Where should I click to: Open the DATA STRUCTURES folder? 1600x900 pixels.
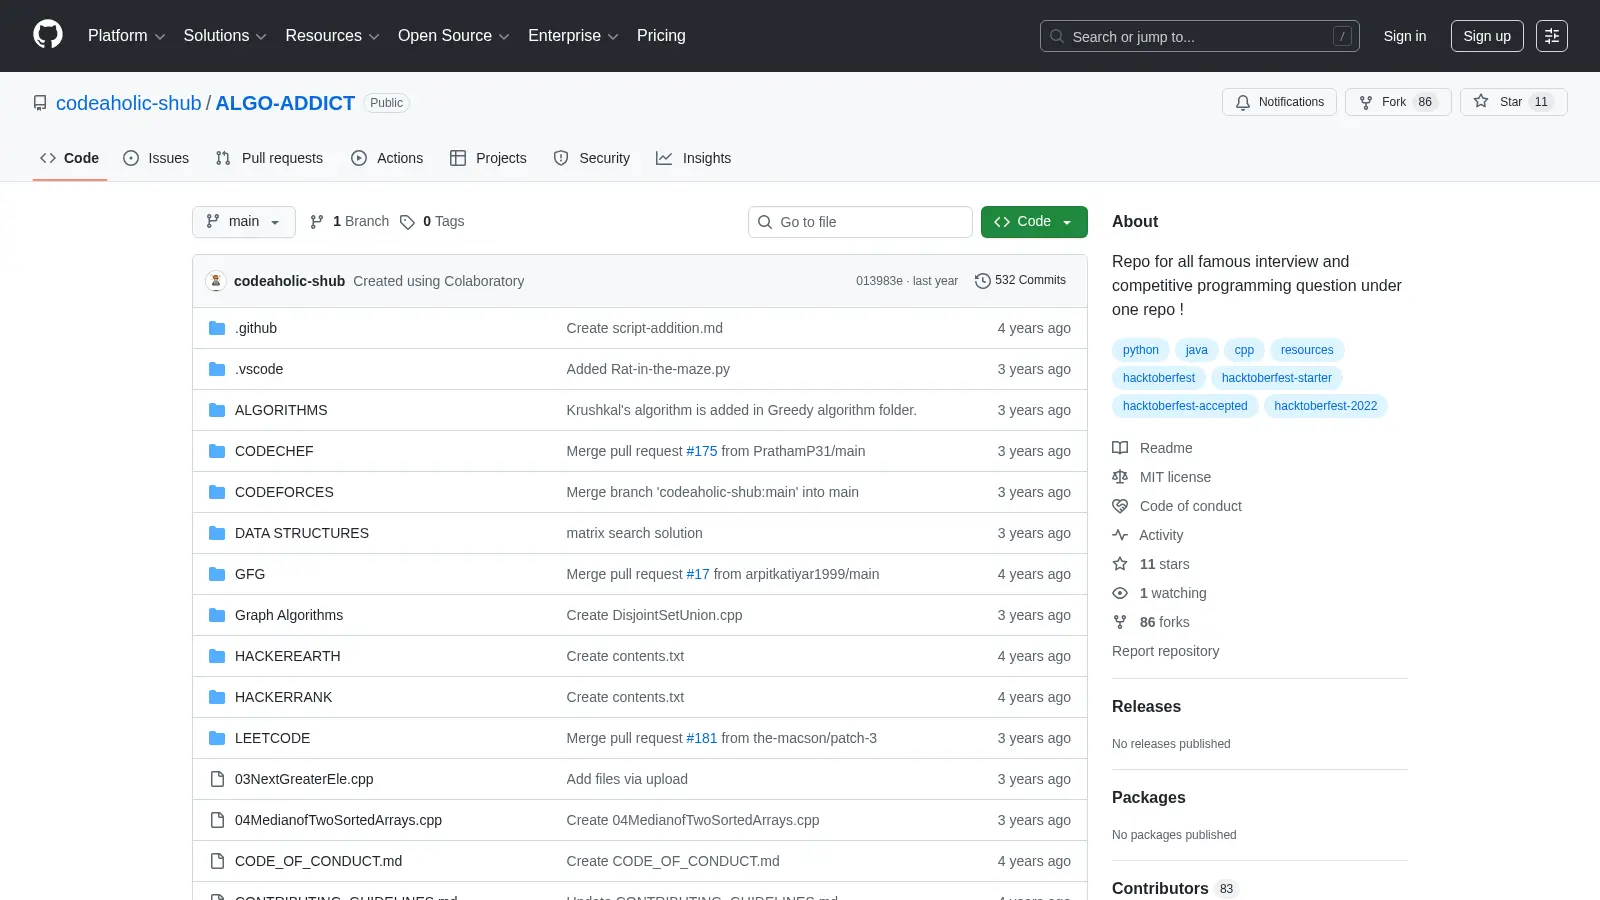coord(302,533)
